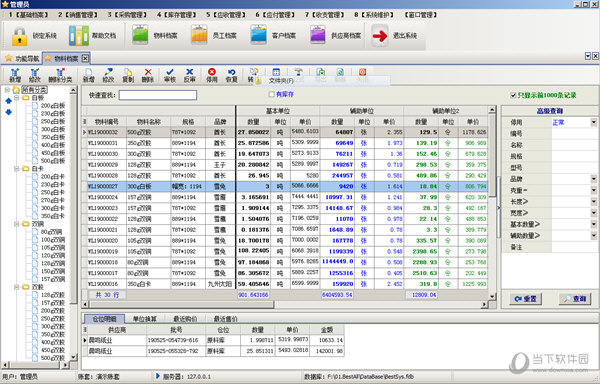Click 复制 copy icon

click(x=128, y=72)
